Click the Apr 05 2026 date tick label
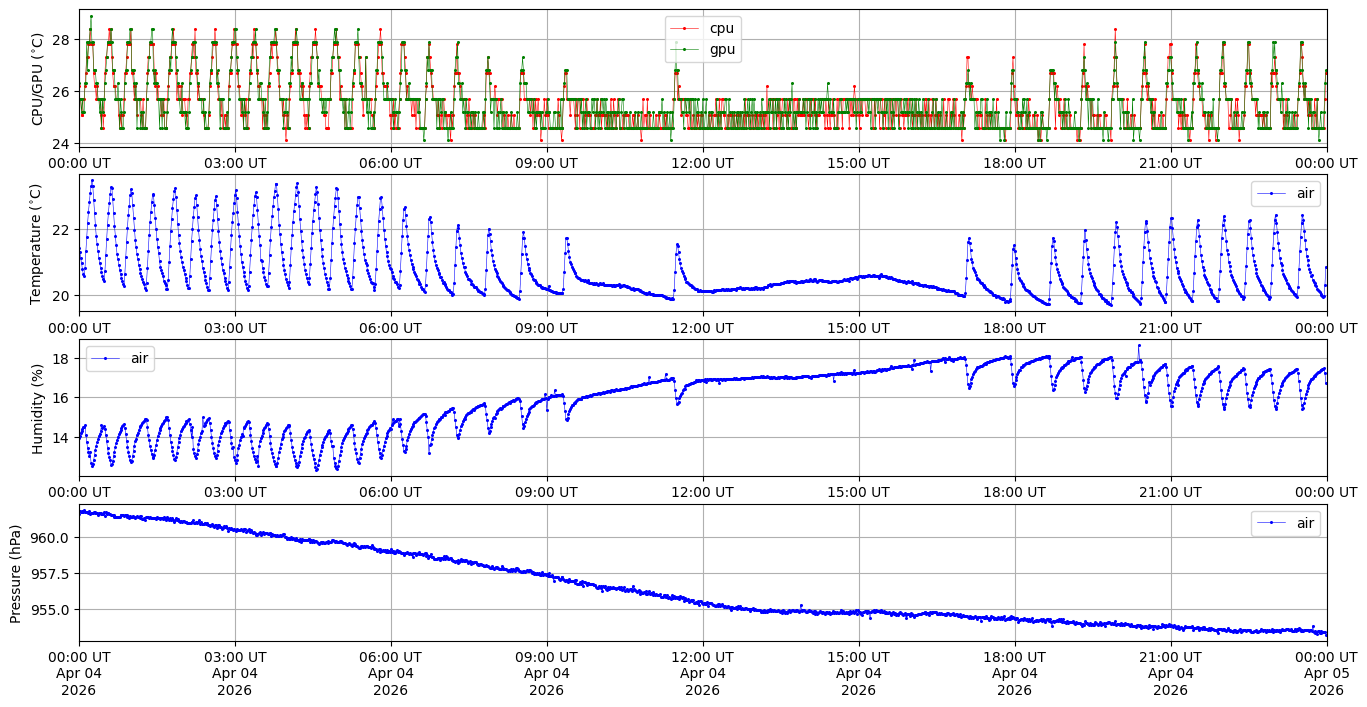The height and width of the screenshot is (707, 1367). click(1326, 682)
